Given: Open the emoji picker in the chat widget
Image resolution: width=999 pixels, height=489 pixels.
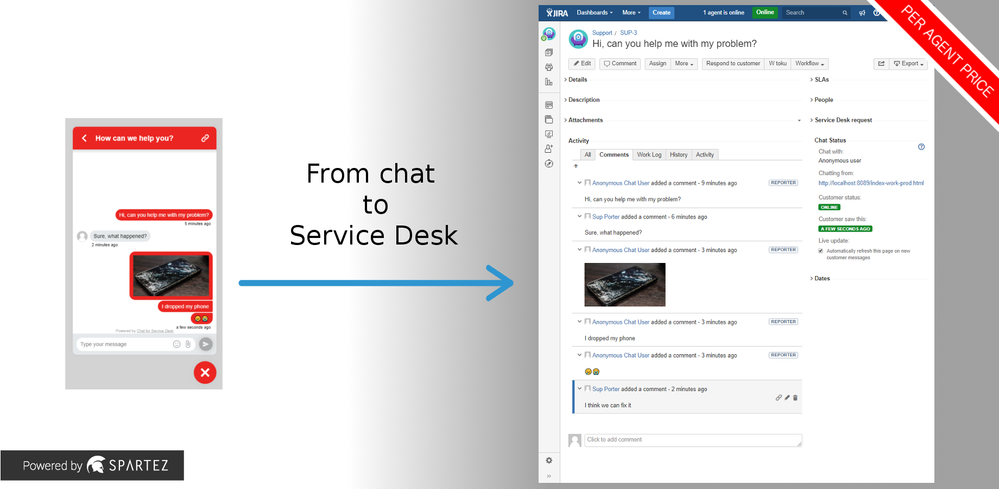Looking at the screenshot, I should pos(176,344).
